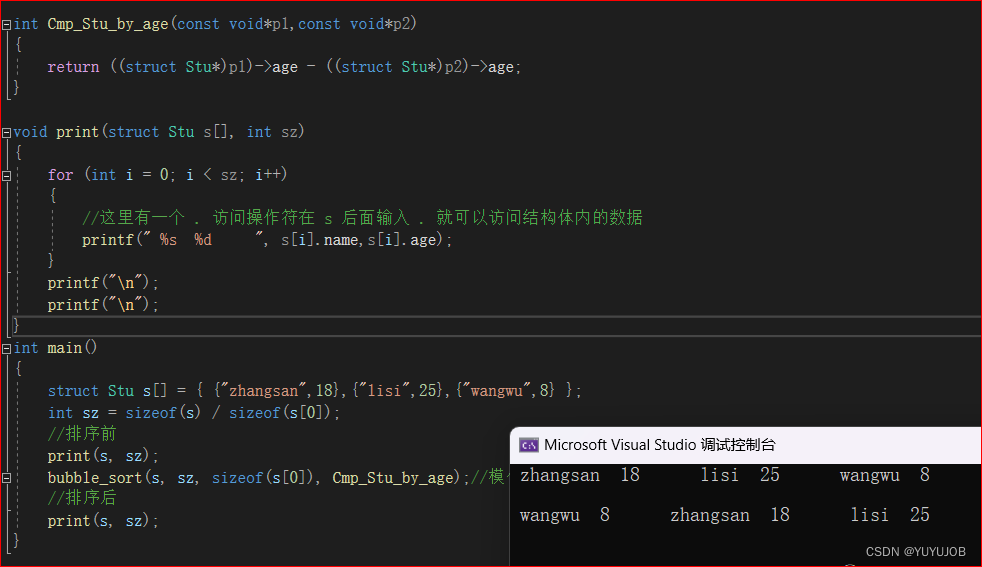The width and height of the screenshot is (982, 567).
Task: Click the //排序前 comment
Action: tap(82, 434)
